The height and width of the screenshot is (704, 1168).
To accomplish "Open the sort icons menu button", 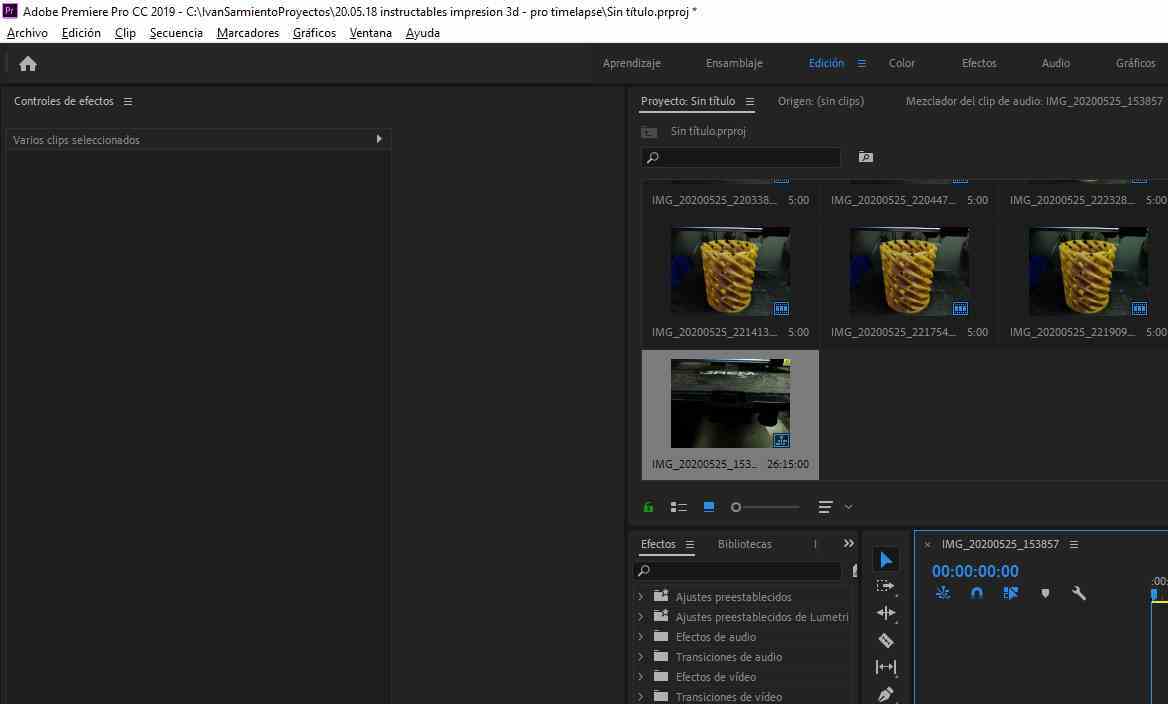I will 825,507.
